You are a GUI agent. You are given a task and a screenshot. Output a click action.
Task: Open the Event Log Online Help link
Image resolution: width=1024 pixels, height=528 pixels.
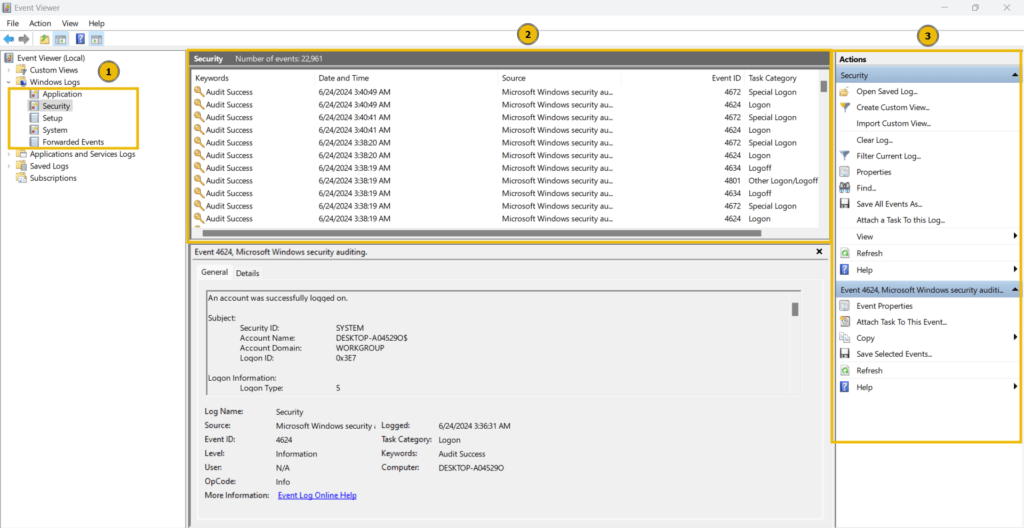click(x=317, y=495)
